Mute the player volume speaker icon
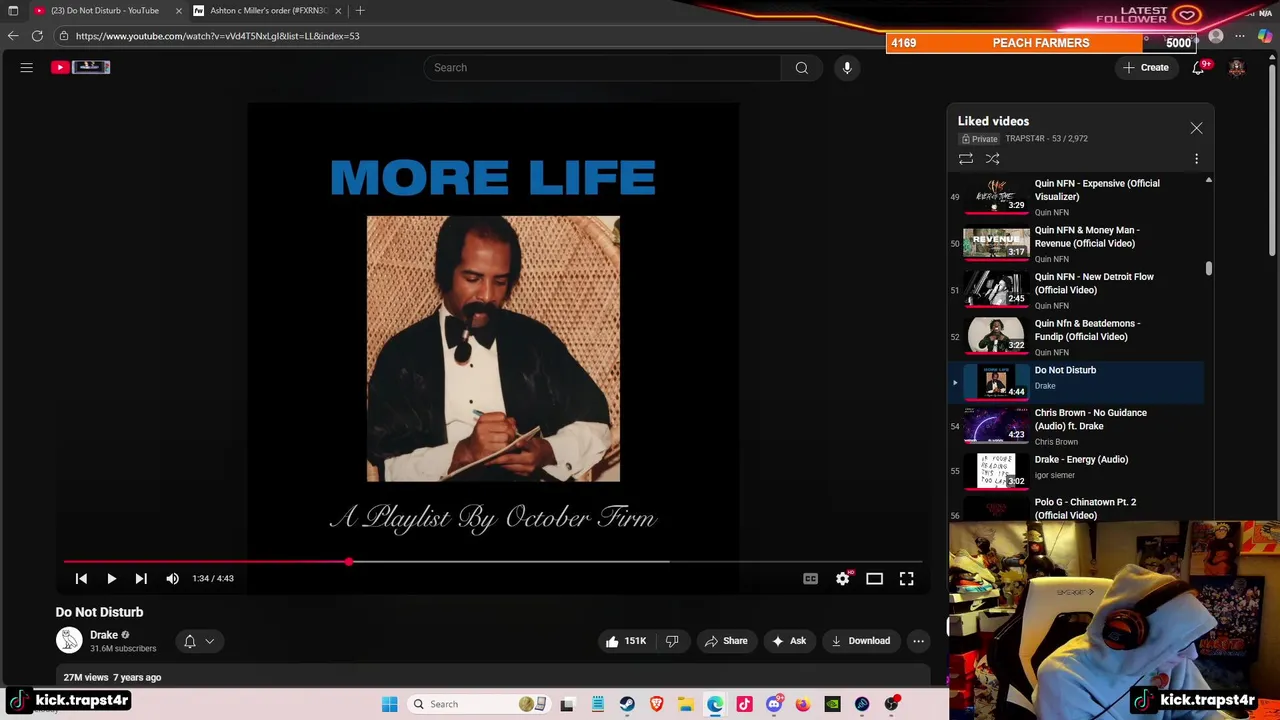1280x720 pixels. tap(172, 578)
